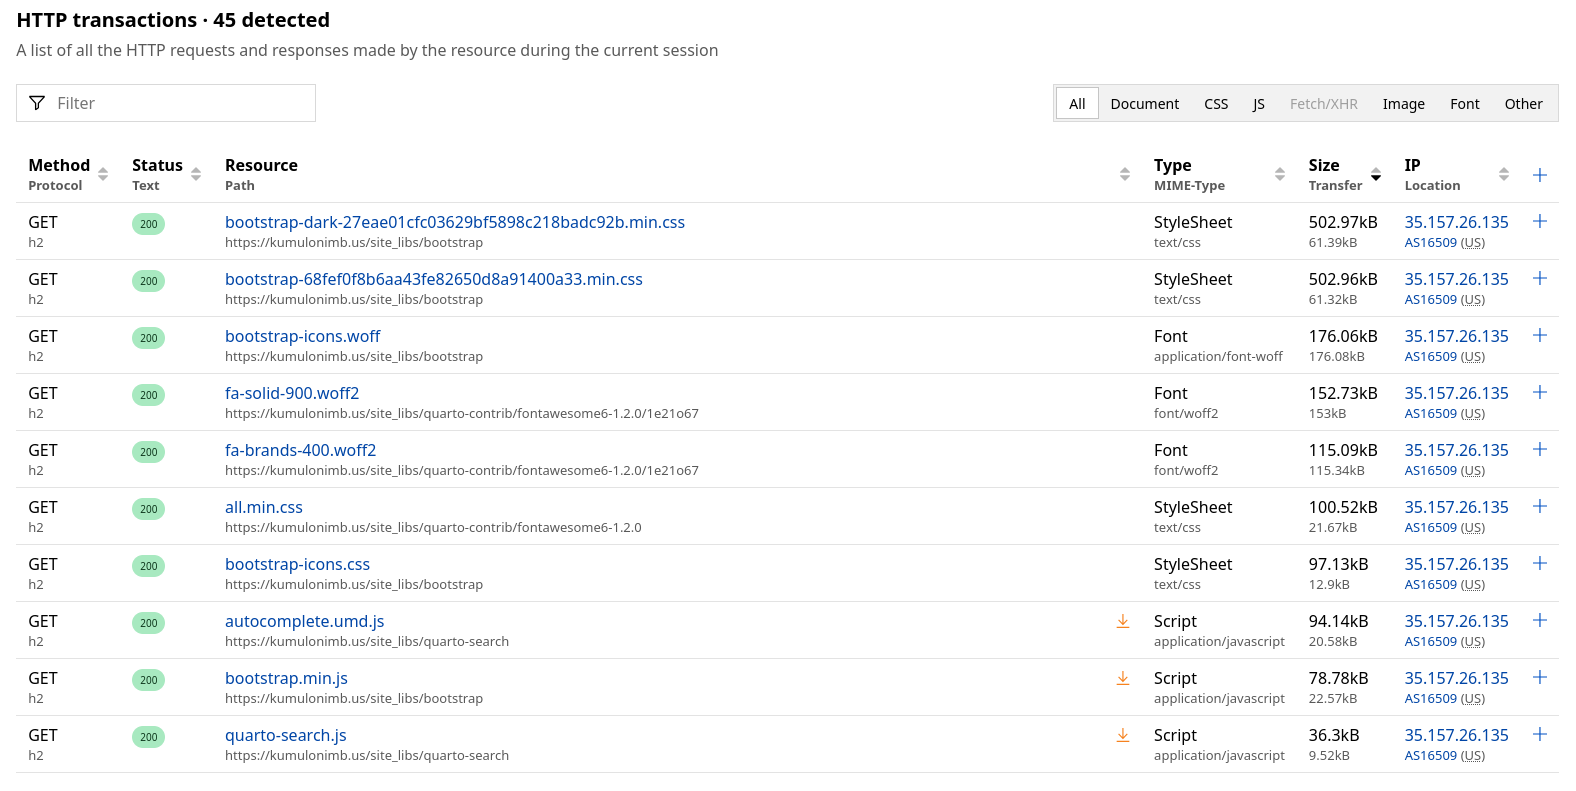This screenshot has height=791, width=1576.
Task: Click AS16509 link in bootstrap-icons.css row
Action: pos(1430,585)
